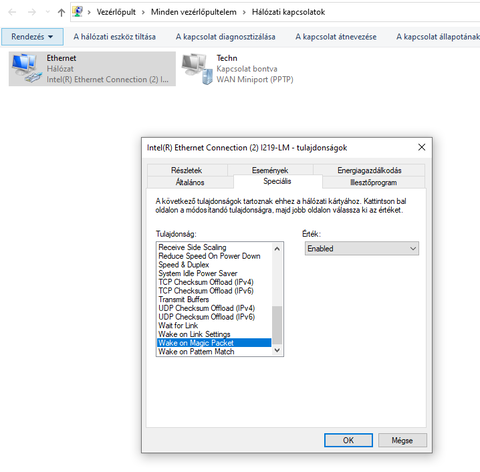480x472 pixels.
Task: Open the Érték dropdown showing Enabled
Action: (x=362, y=249)
